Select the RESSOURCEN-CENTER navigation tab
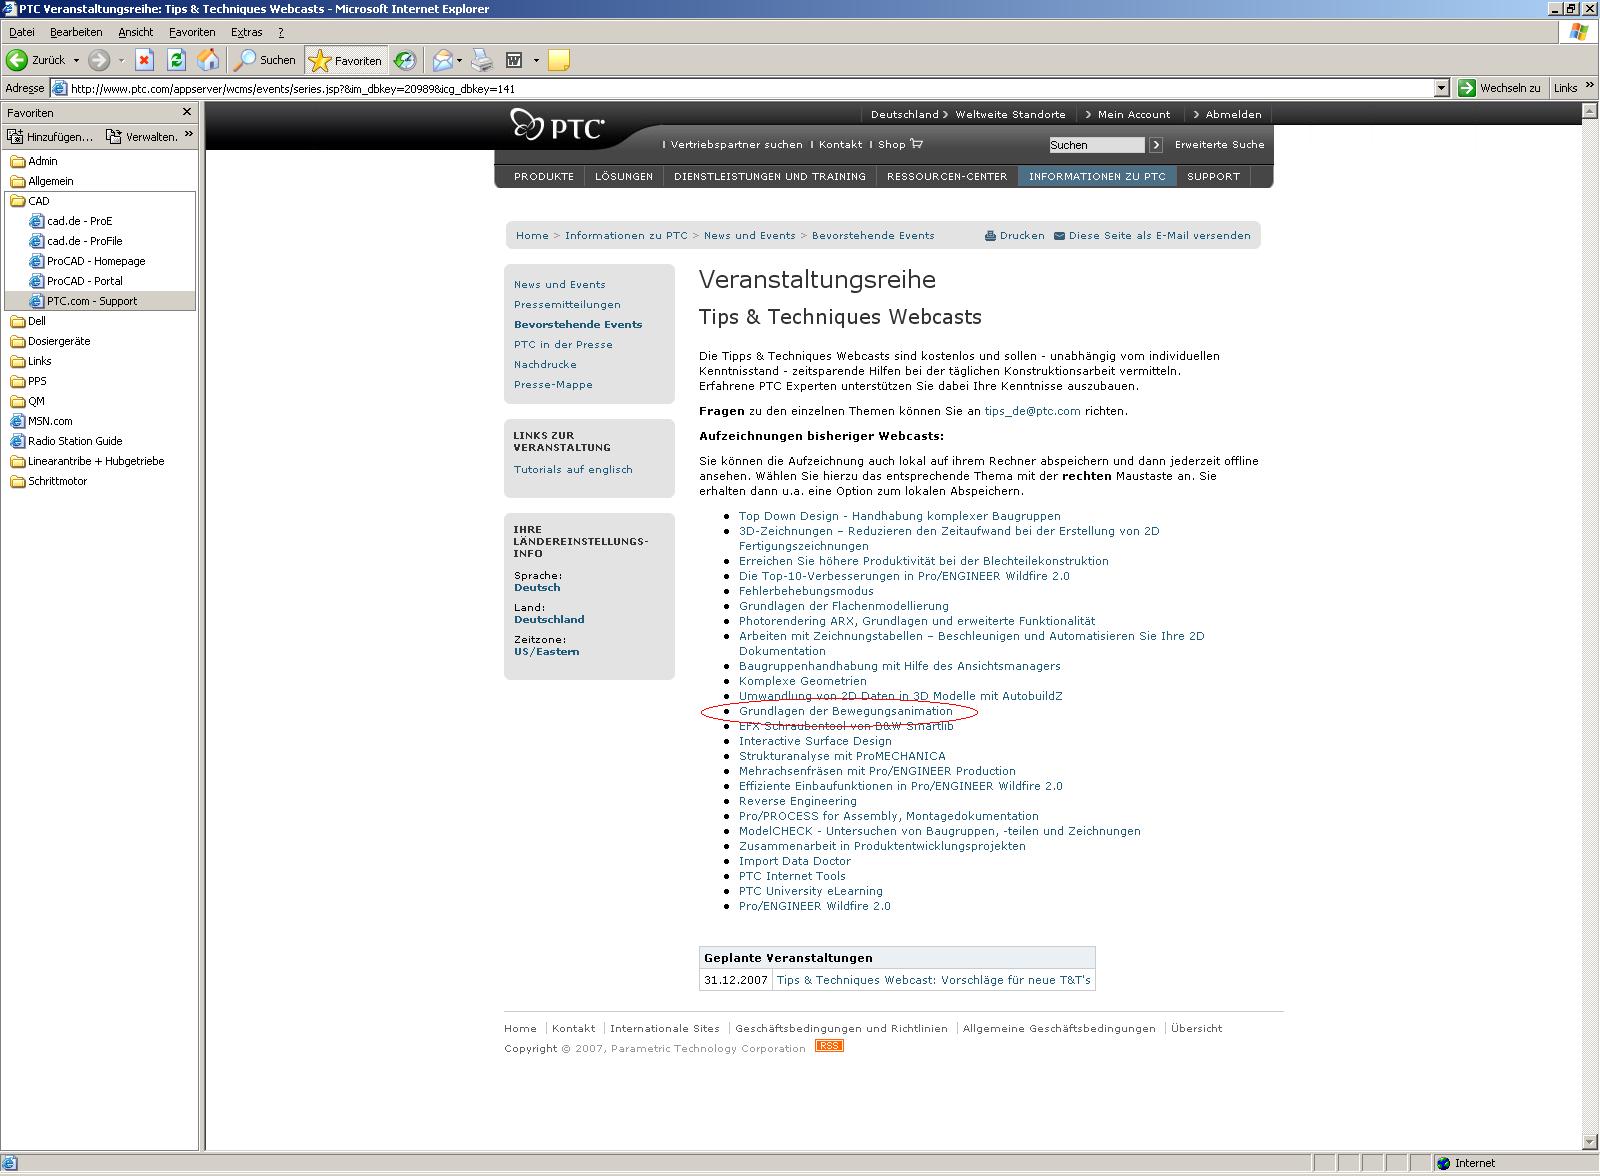 click(946, 176)
